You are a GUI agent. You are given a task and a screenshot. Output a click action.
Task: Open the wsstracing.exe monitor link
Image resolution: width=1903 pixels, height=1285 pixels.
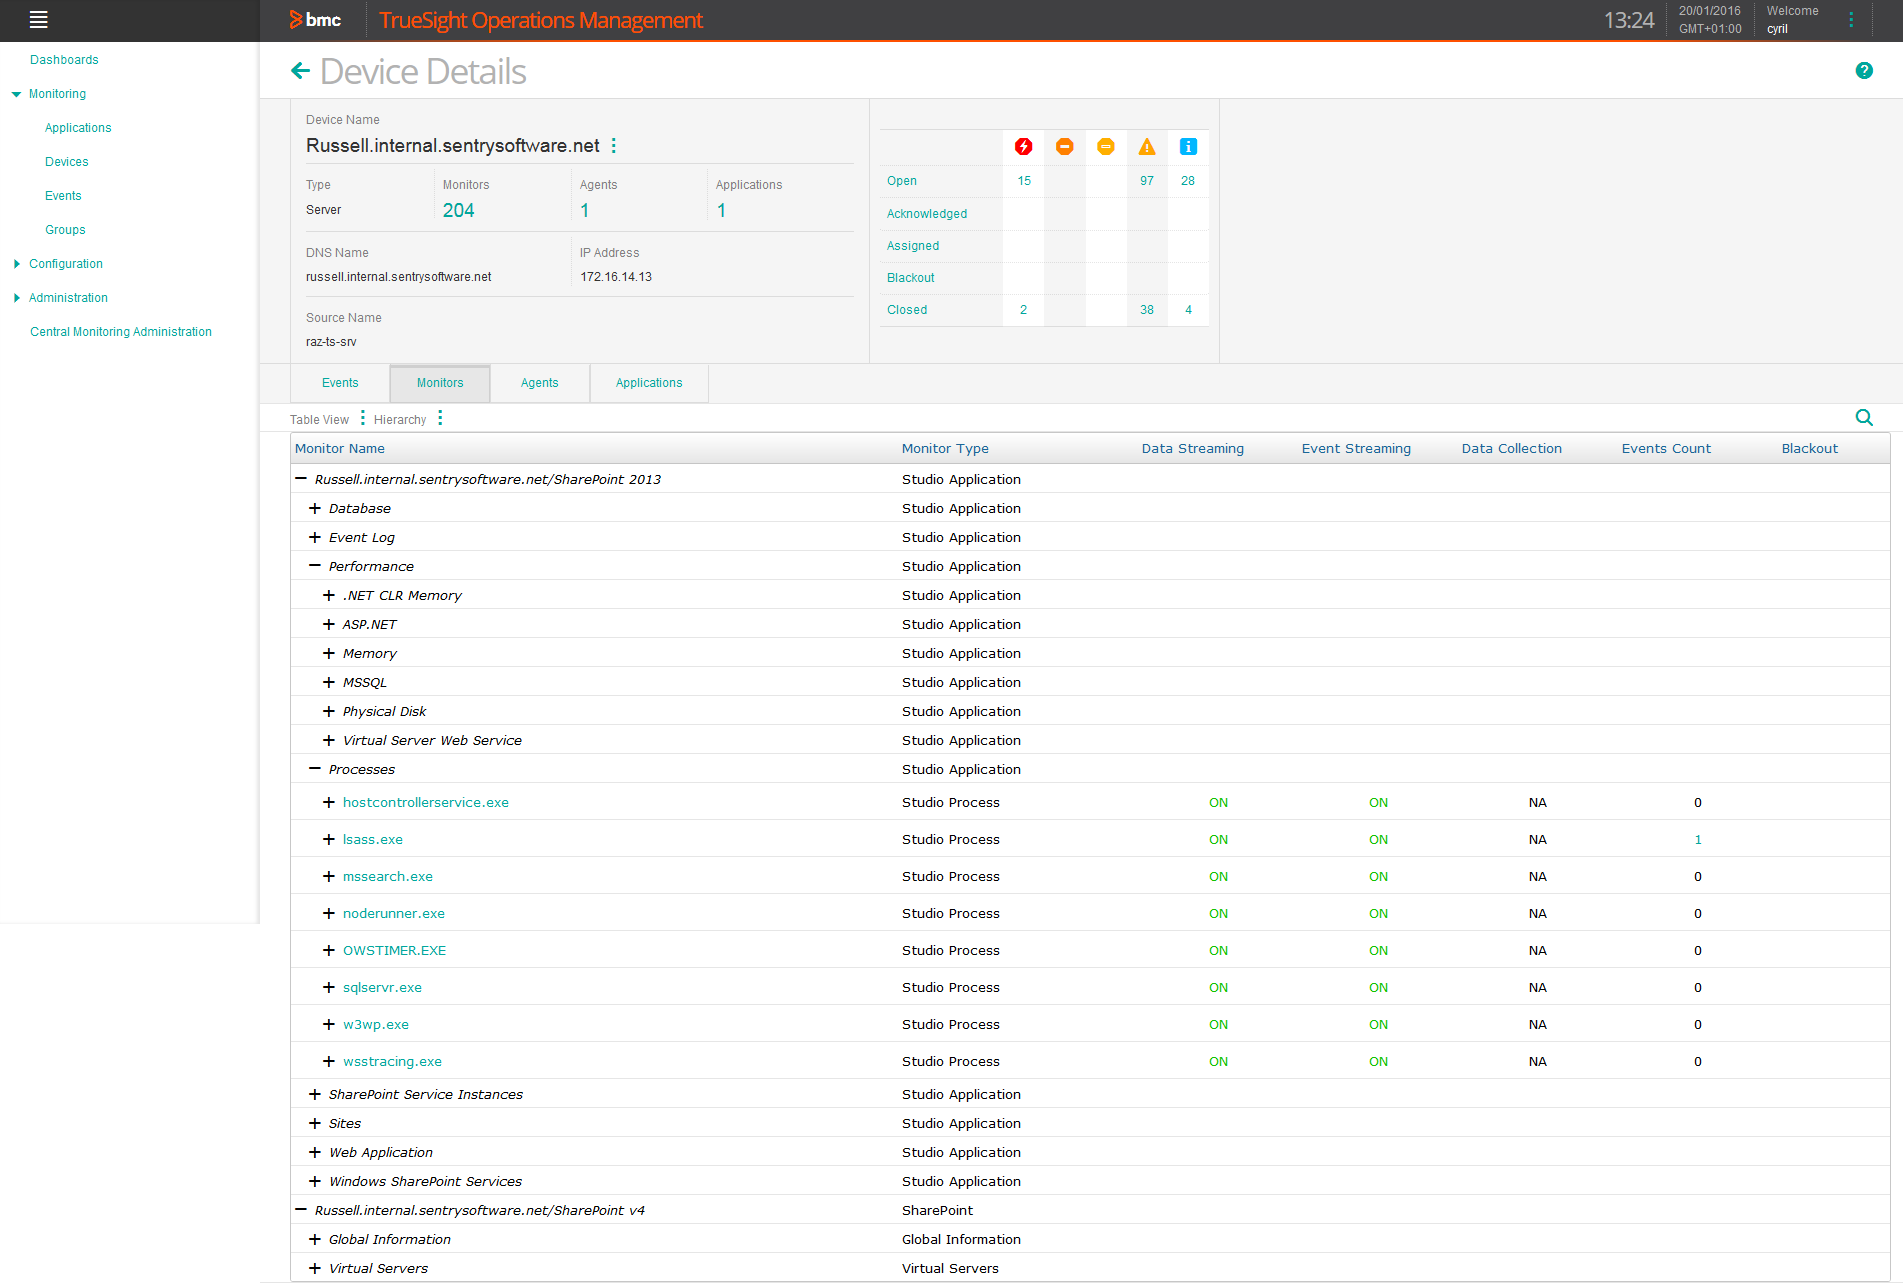[x=392, y=1061]
